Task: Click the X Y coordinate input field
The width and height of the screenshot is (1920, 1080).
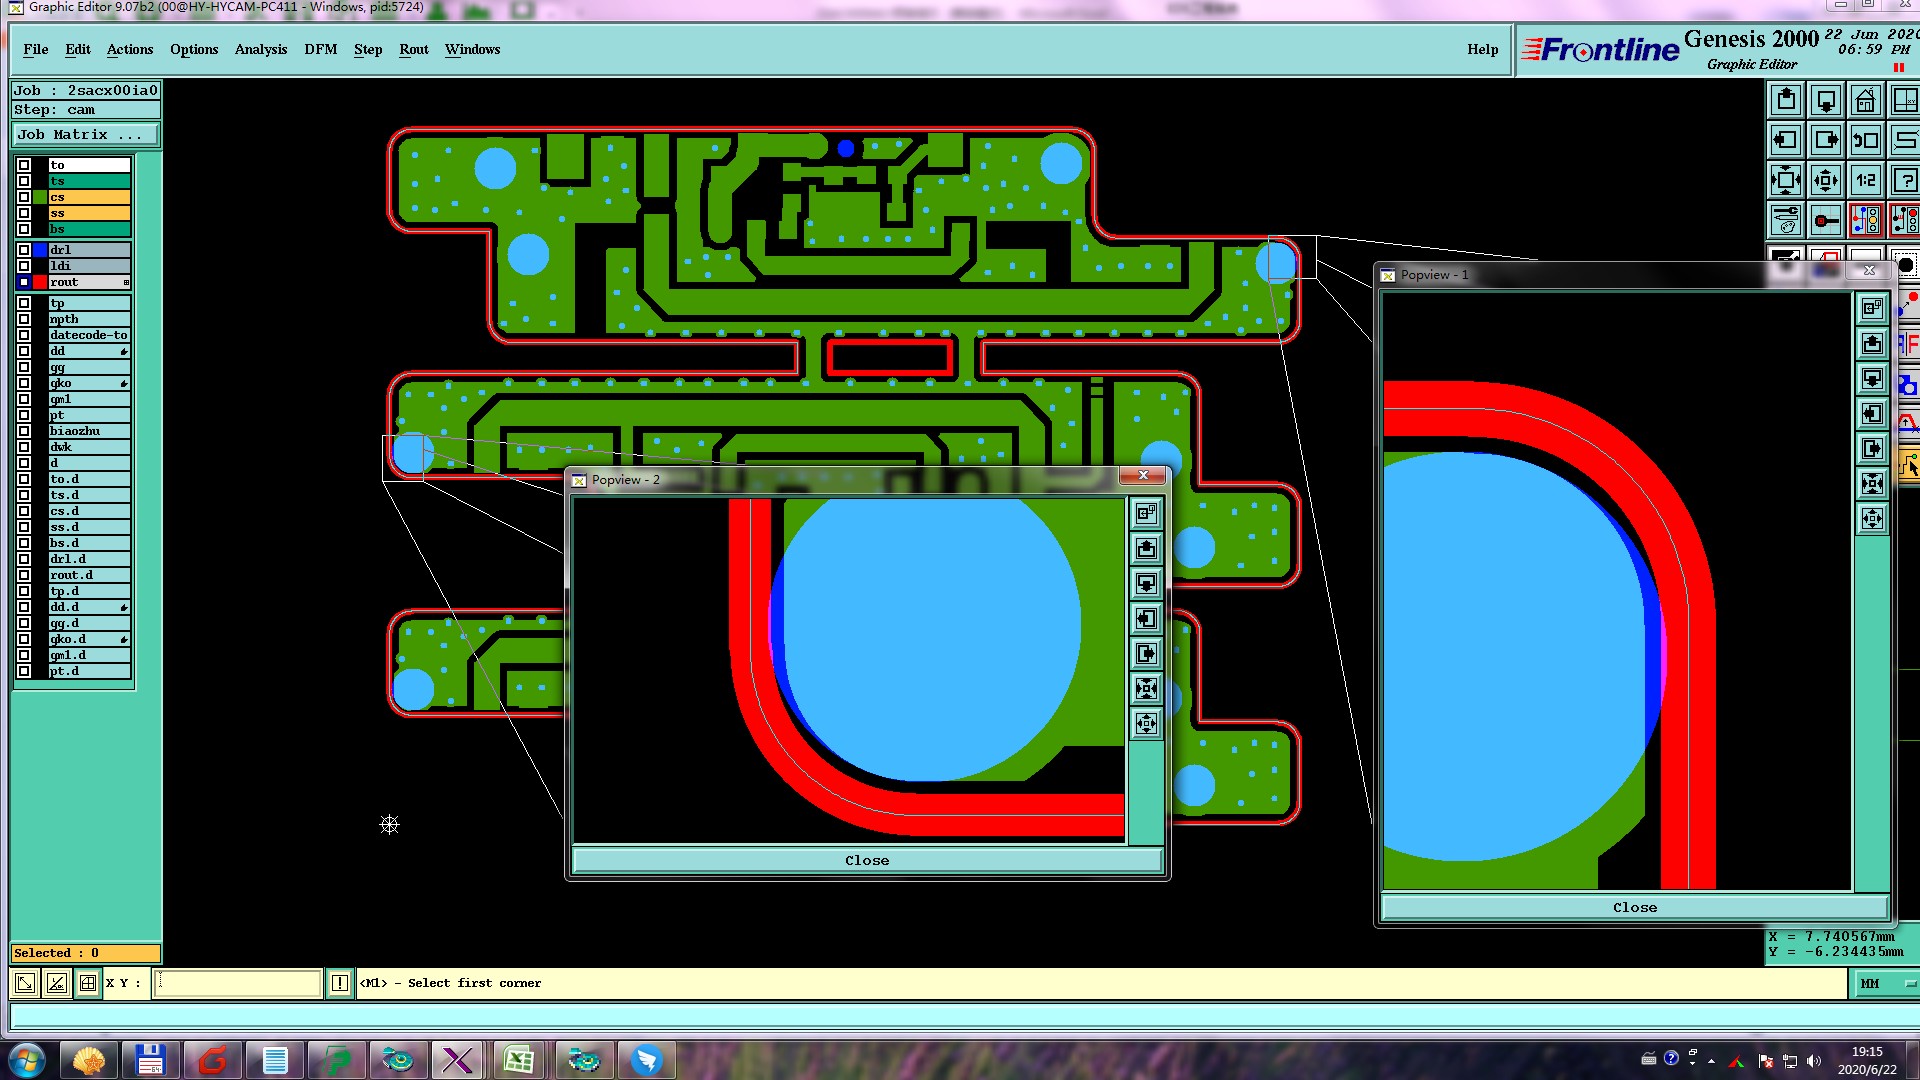Action: point(238,983)
